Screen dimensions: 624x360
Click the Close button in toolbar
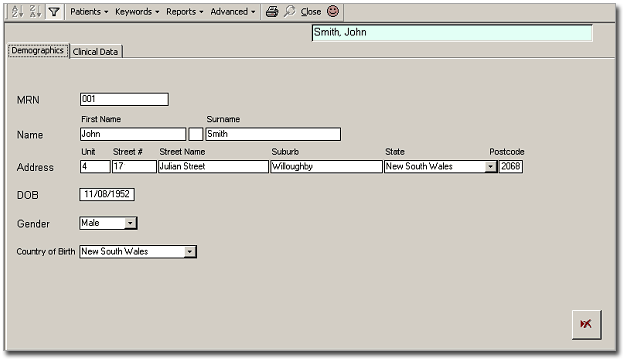pyautogui.click(x=311, y=12)
